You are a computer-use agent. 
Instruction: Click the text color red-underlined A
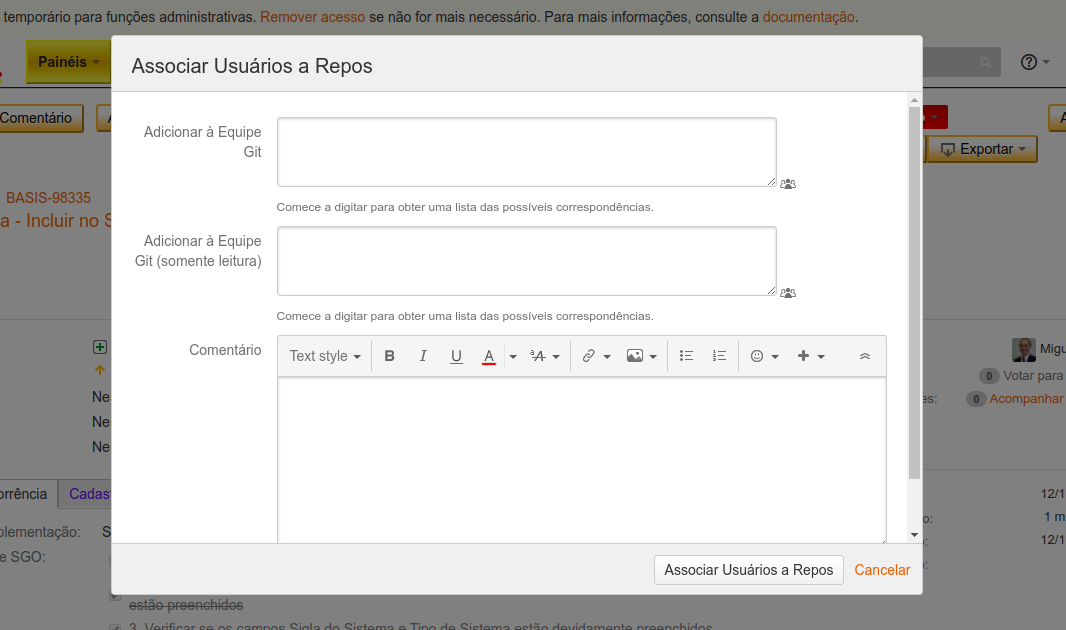489,356
